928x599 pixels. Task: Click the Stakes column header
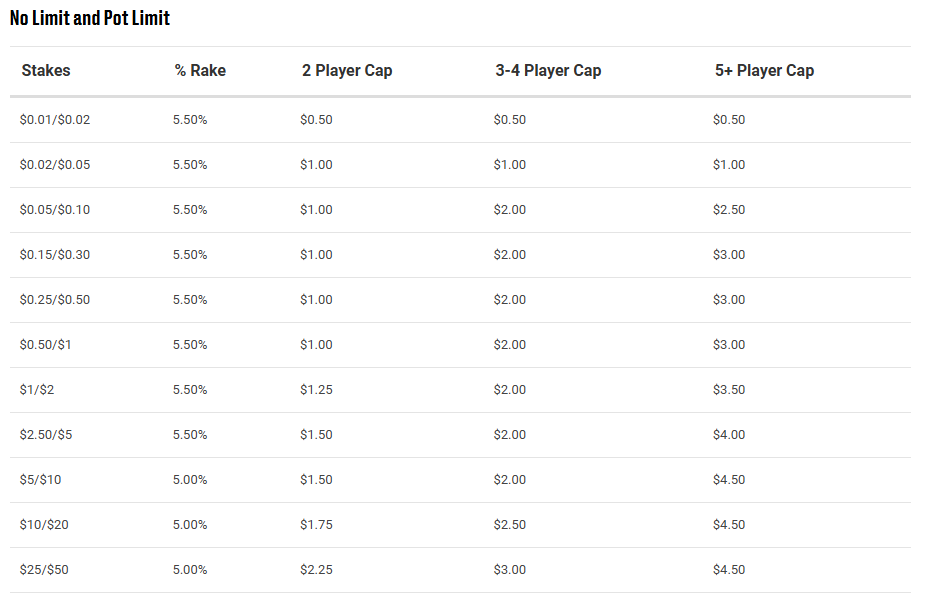(46, 71)
